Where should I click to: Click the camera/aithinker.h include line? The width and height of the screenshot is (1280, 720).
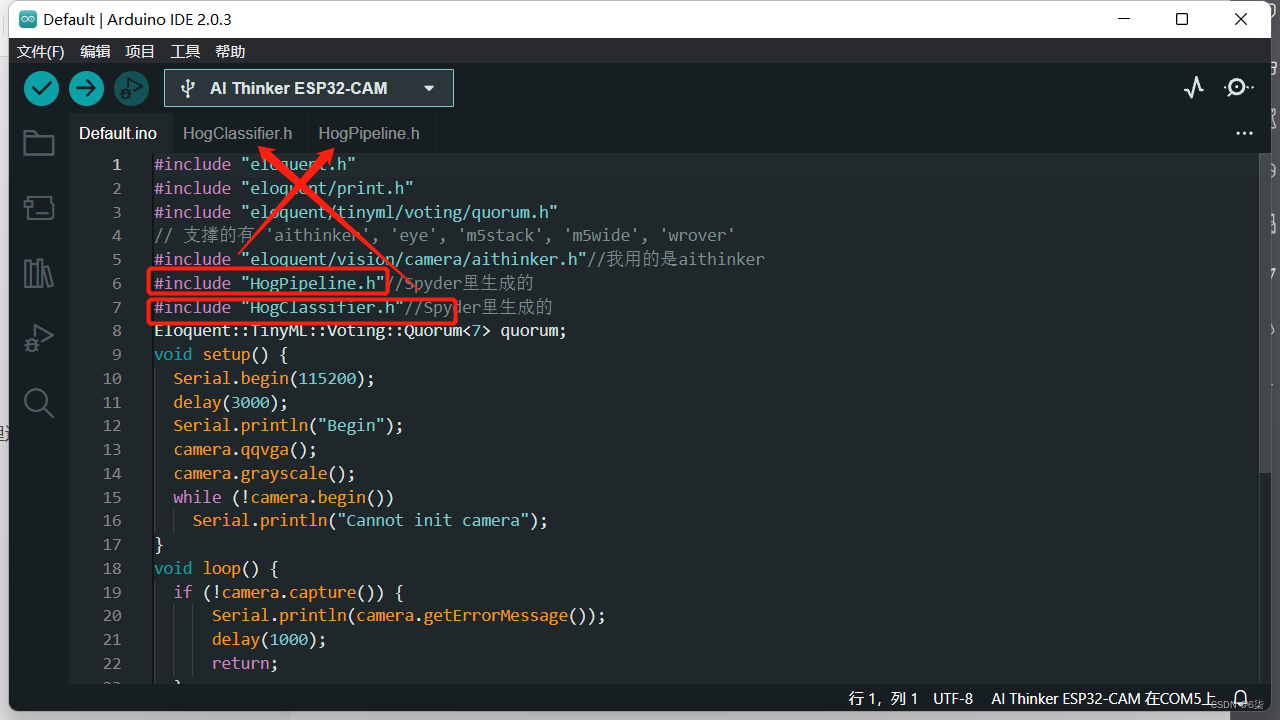point(459,259)
